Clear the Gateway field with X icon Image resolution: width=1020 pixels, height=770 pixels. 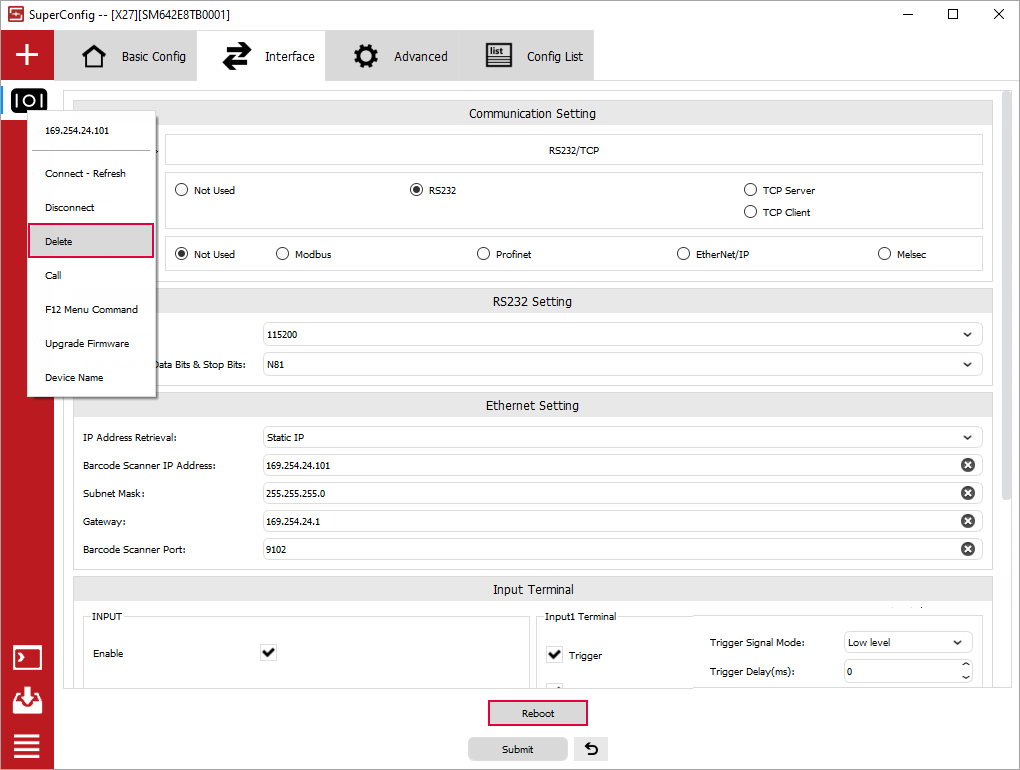(x=967, y=521)
